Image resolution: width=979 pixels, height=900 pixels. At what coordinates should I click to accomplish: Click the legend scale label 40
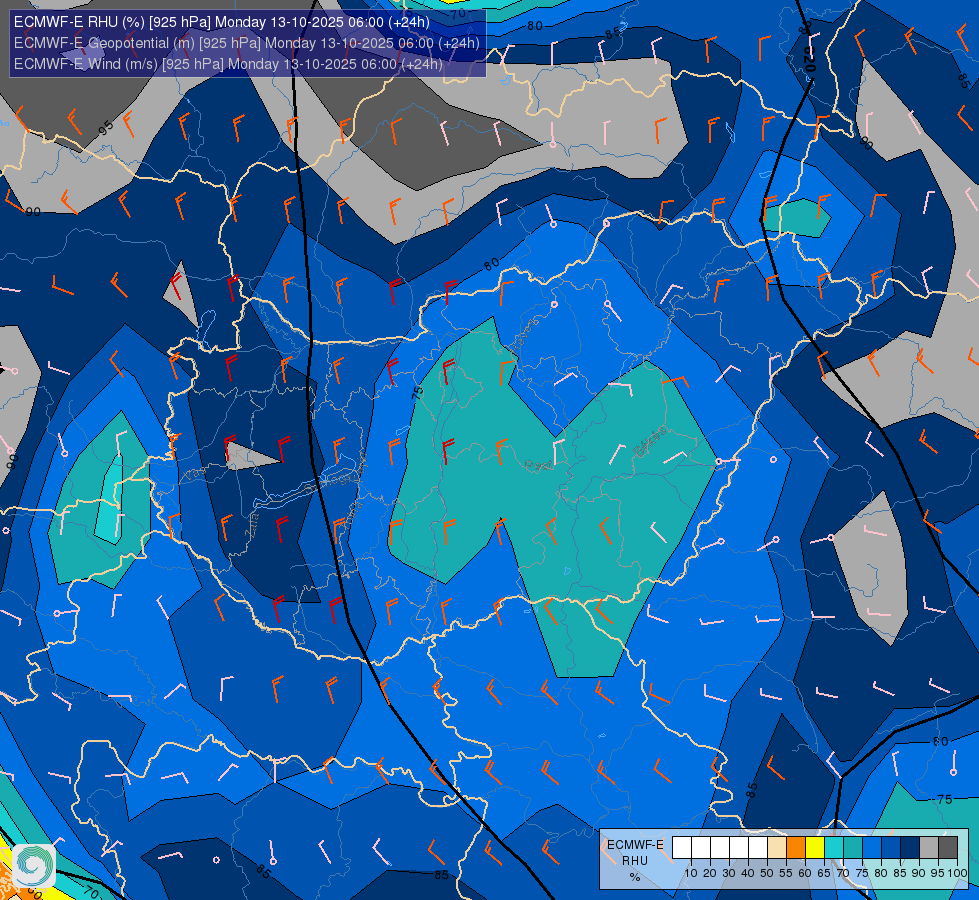pos(748,874)
